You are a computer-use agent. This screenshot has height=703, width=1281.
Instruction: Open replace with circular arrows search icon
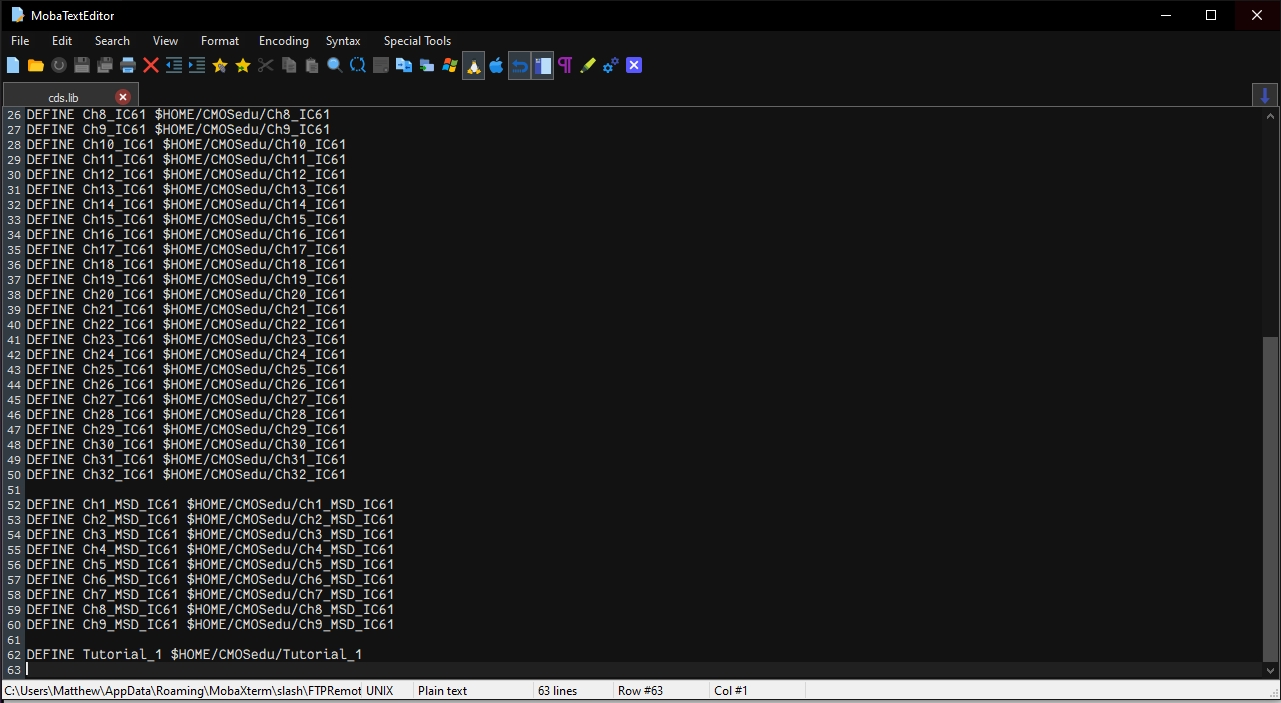[358, 66]
